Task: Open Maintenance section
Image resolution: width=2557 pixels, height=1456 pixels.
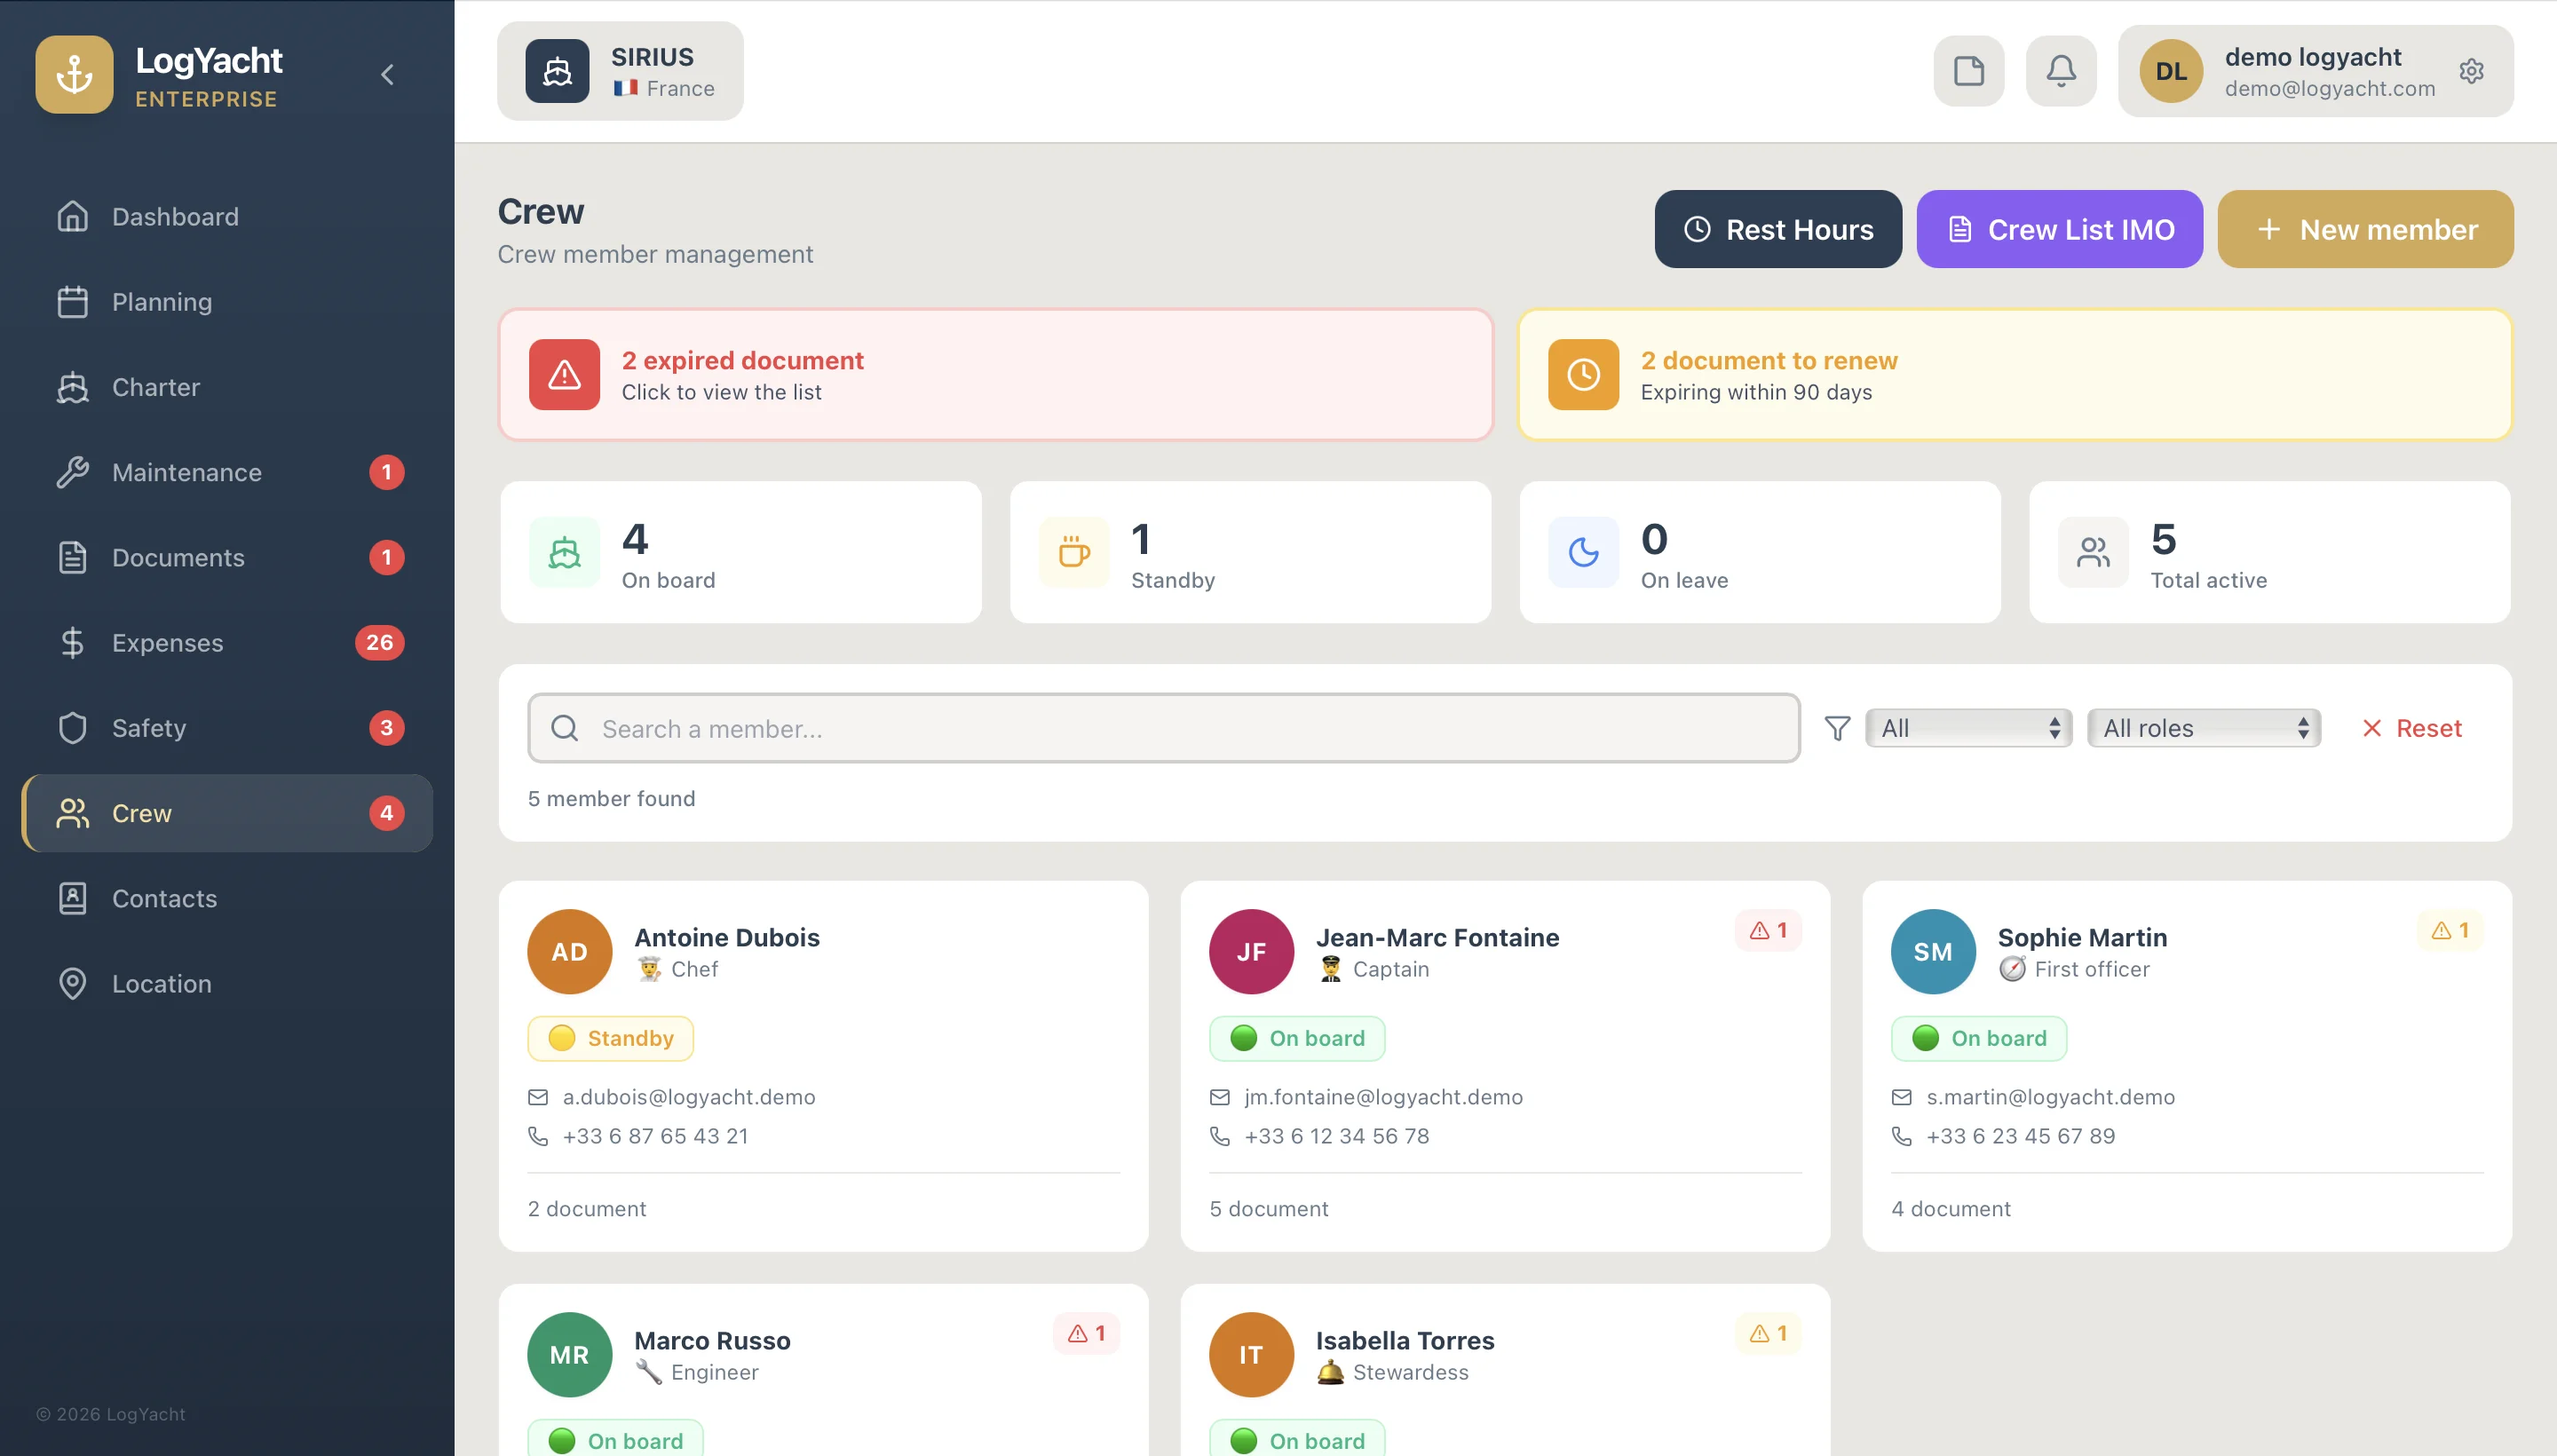Action: (227, 472)
